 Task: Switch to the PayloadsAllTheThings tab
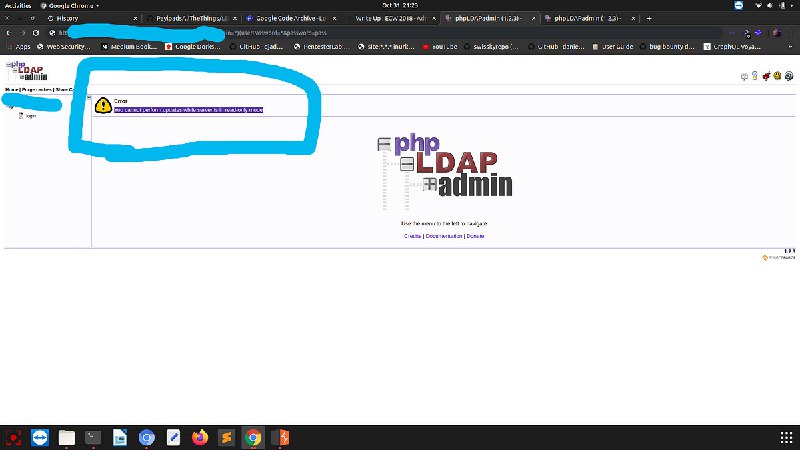tap(191, 18)
